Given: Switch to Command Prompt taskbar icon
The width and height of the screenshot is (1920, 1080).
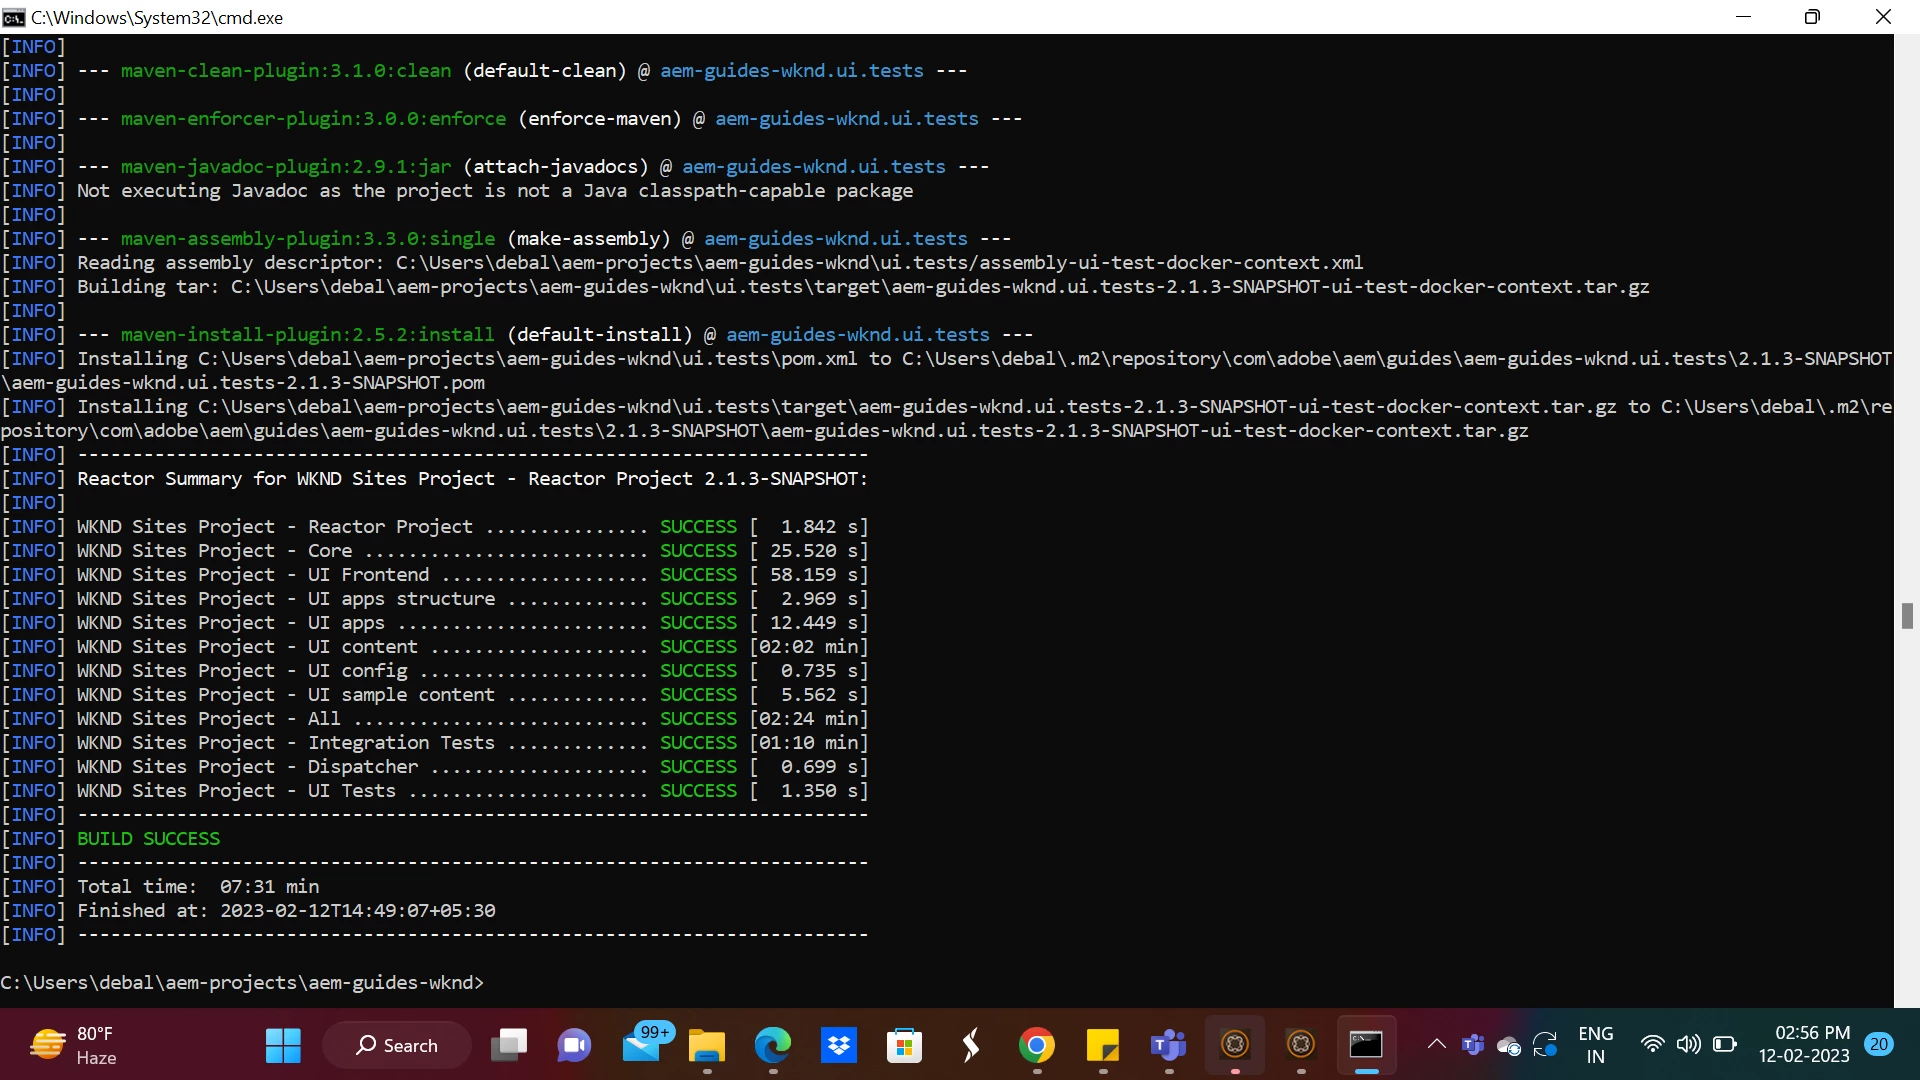Looking at the screenshot, I should point(1366,1045).
